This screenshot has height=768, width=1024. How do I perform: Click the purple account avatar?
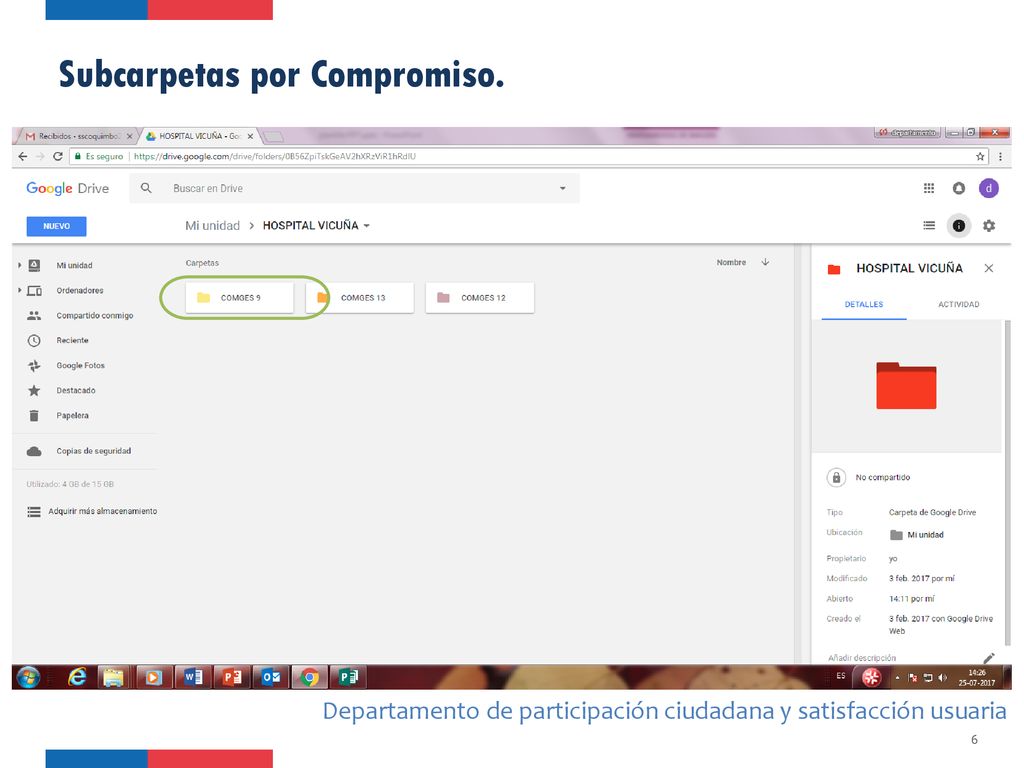click(x=989, y=188)
